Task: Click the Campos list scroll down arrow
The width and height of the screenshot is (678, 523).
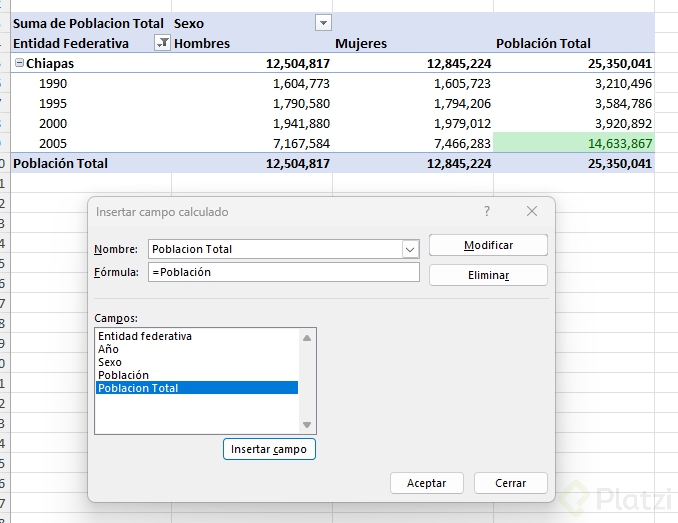Action: (x=307, y=425)
